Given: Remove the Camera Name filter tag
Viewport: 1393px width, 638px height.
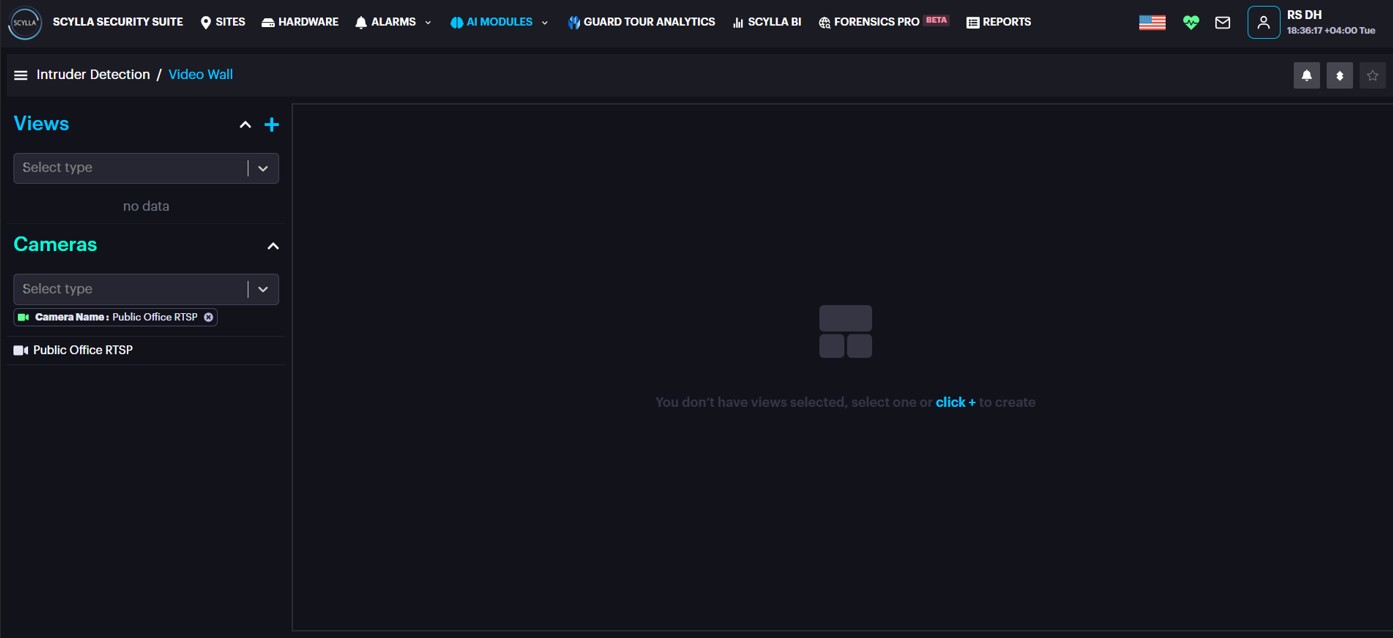Looking at the screenshot, I should pos(208,317).
